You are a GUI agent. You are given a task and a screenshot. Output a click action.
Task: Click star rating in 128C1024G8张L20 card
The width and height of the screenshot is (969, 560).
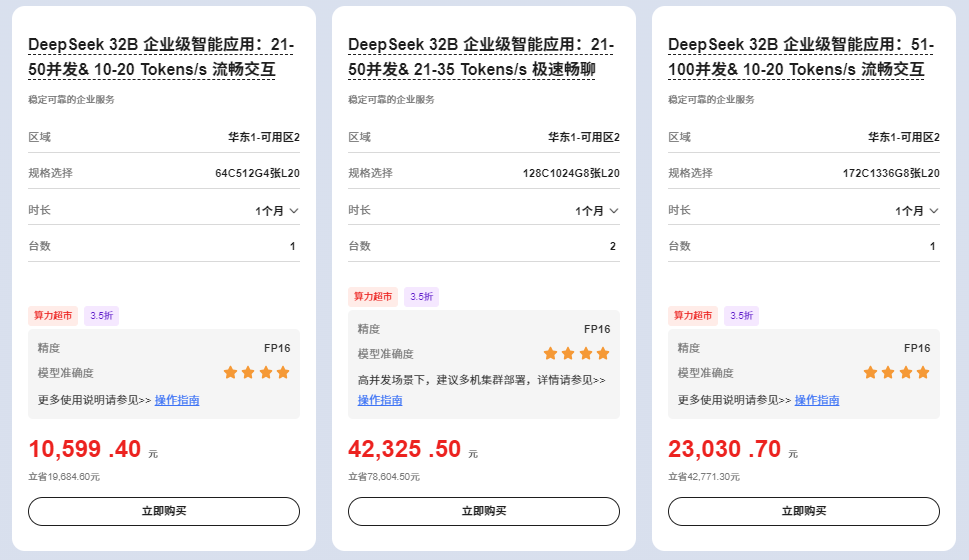tap(577, 354)
